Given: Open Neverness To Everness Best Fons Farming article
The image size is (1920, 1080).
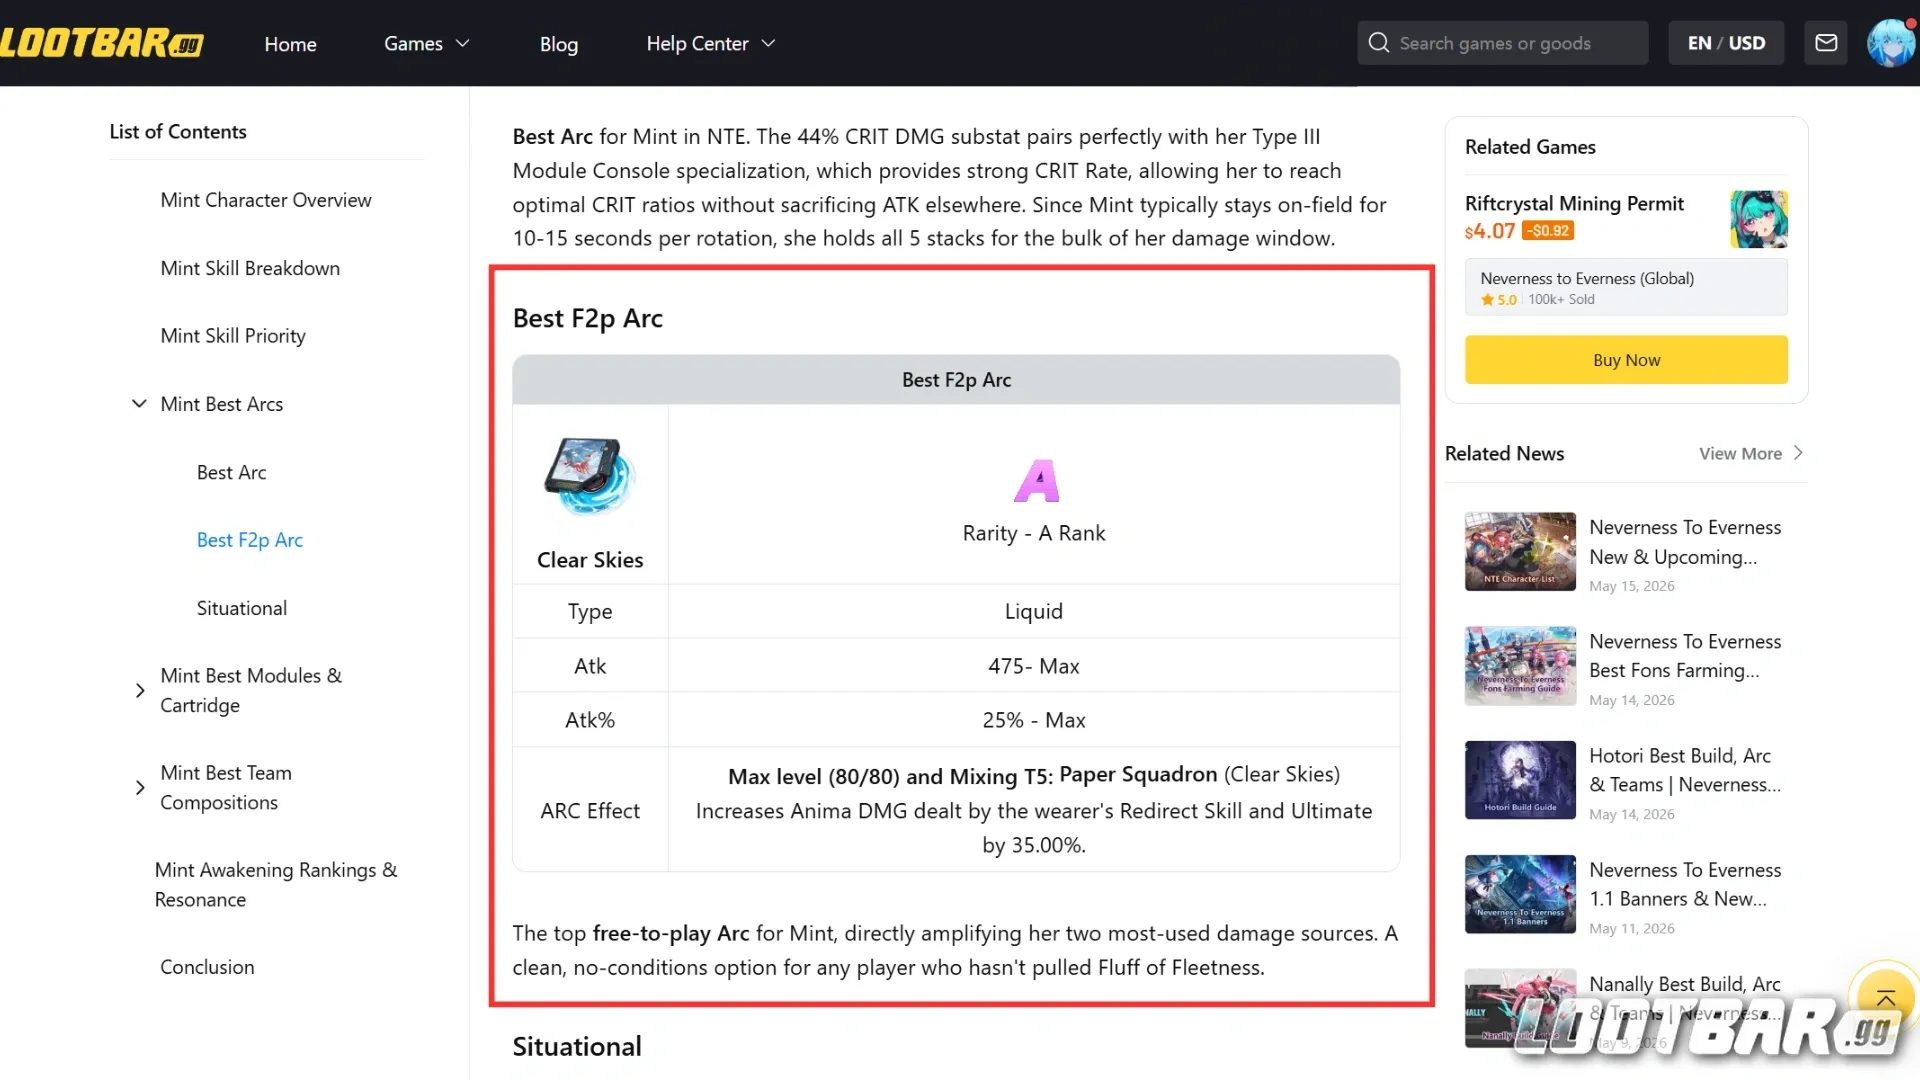Looking at the screenshot, I should point(1685,656).
